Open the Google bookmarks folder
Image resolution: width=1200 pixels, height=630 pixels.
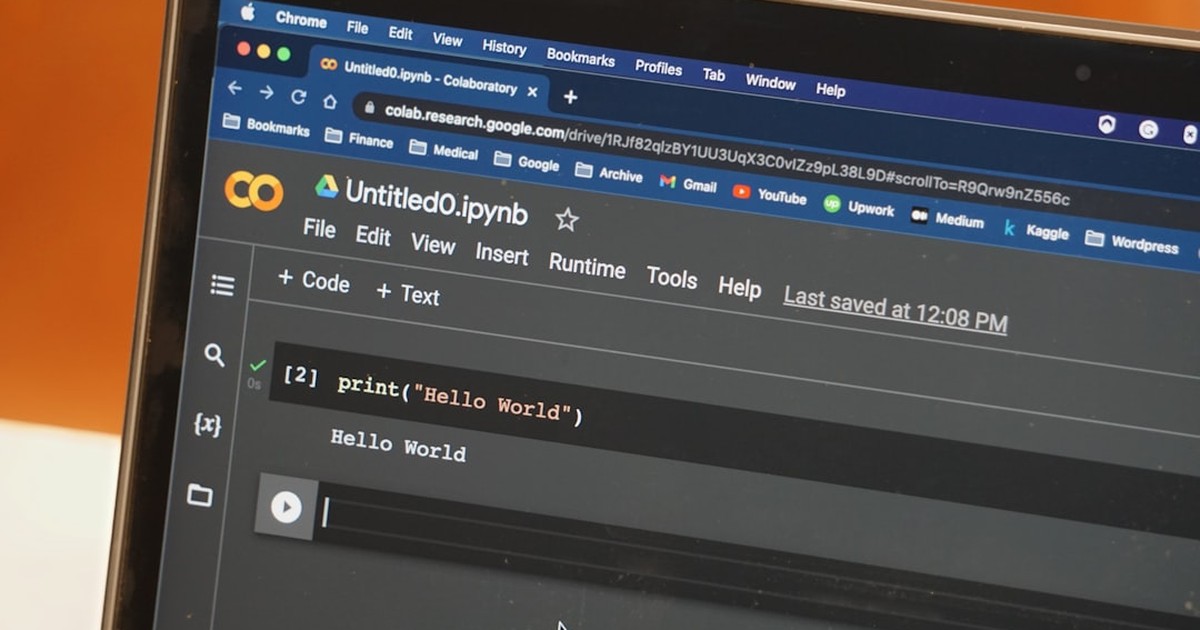[527, 162]
